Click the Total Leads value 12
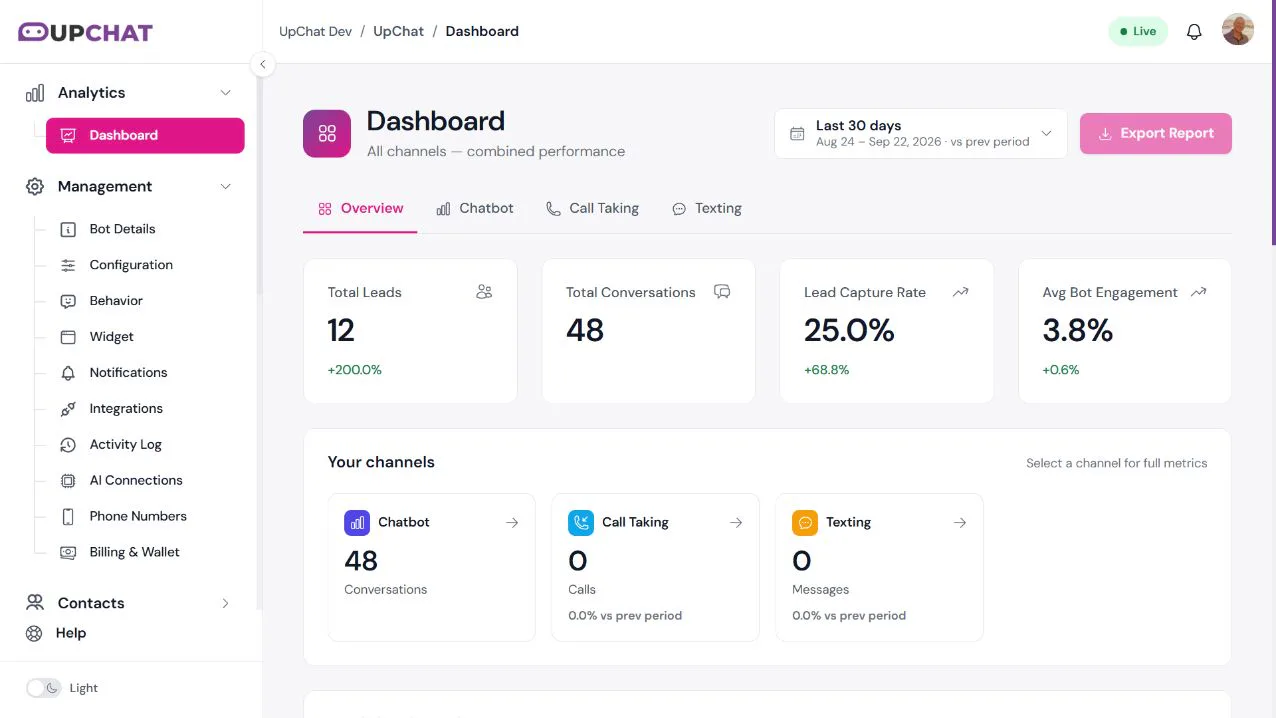 tap(341, 331)
